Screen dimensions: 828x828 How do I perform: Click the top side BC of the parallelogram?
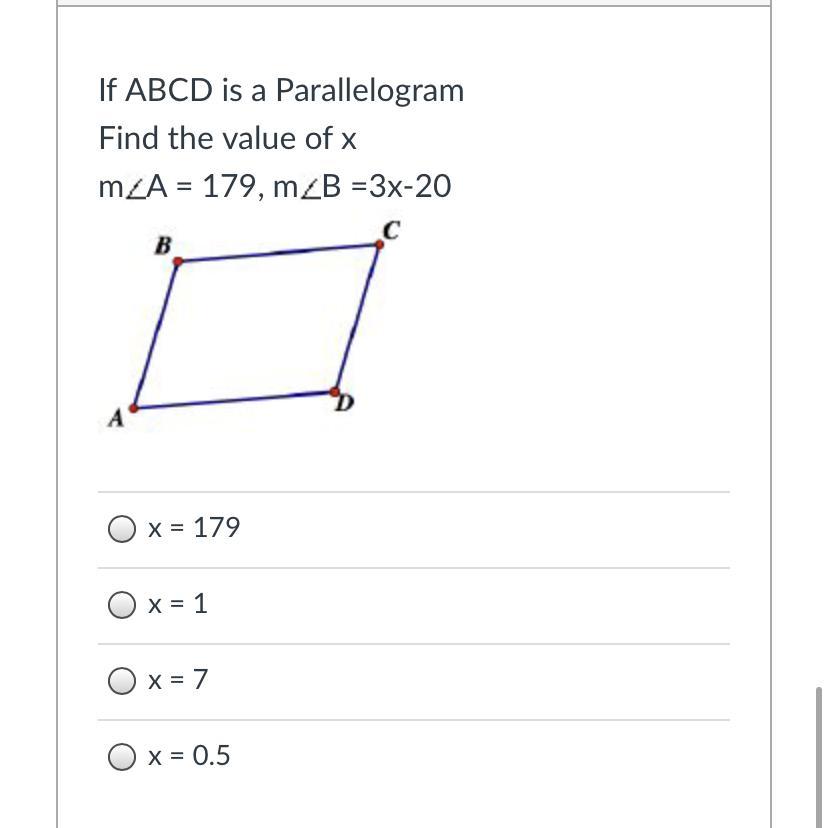pos(279,253)
